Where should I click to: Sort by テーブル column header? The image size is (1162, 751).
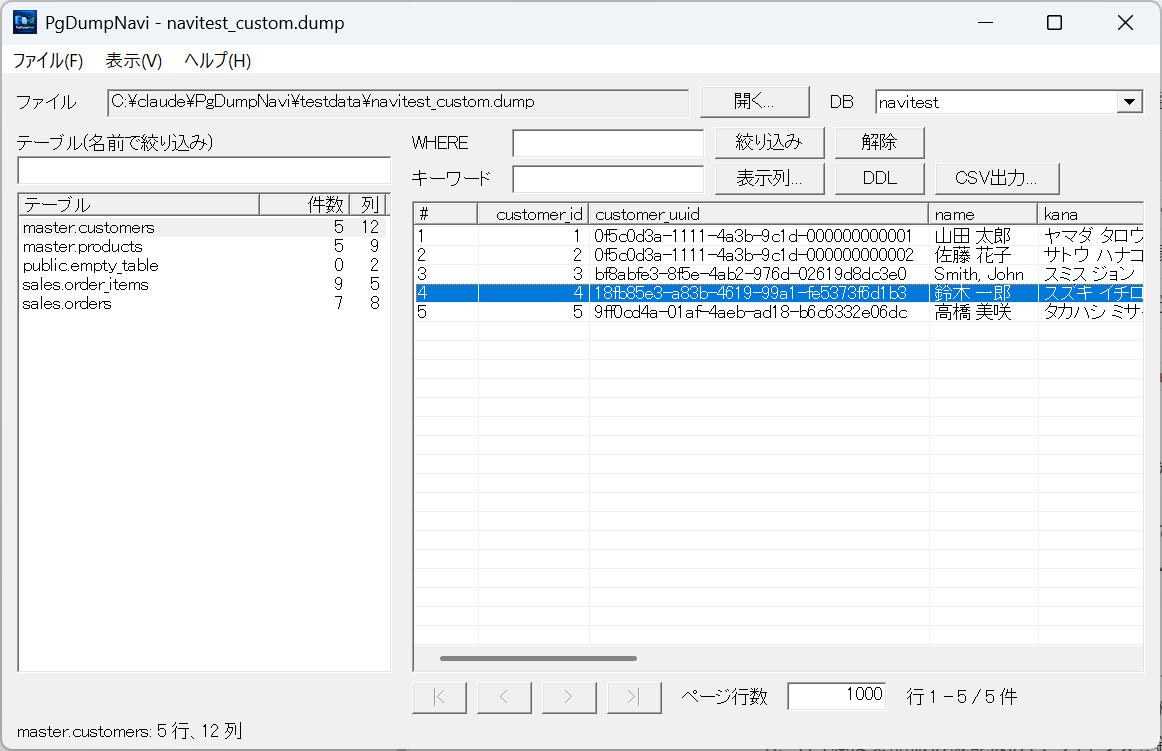(139, 205)
